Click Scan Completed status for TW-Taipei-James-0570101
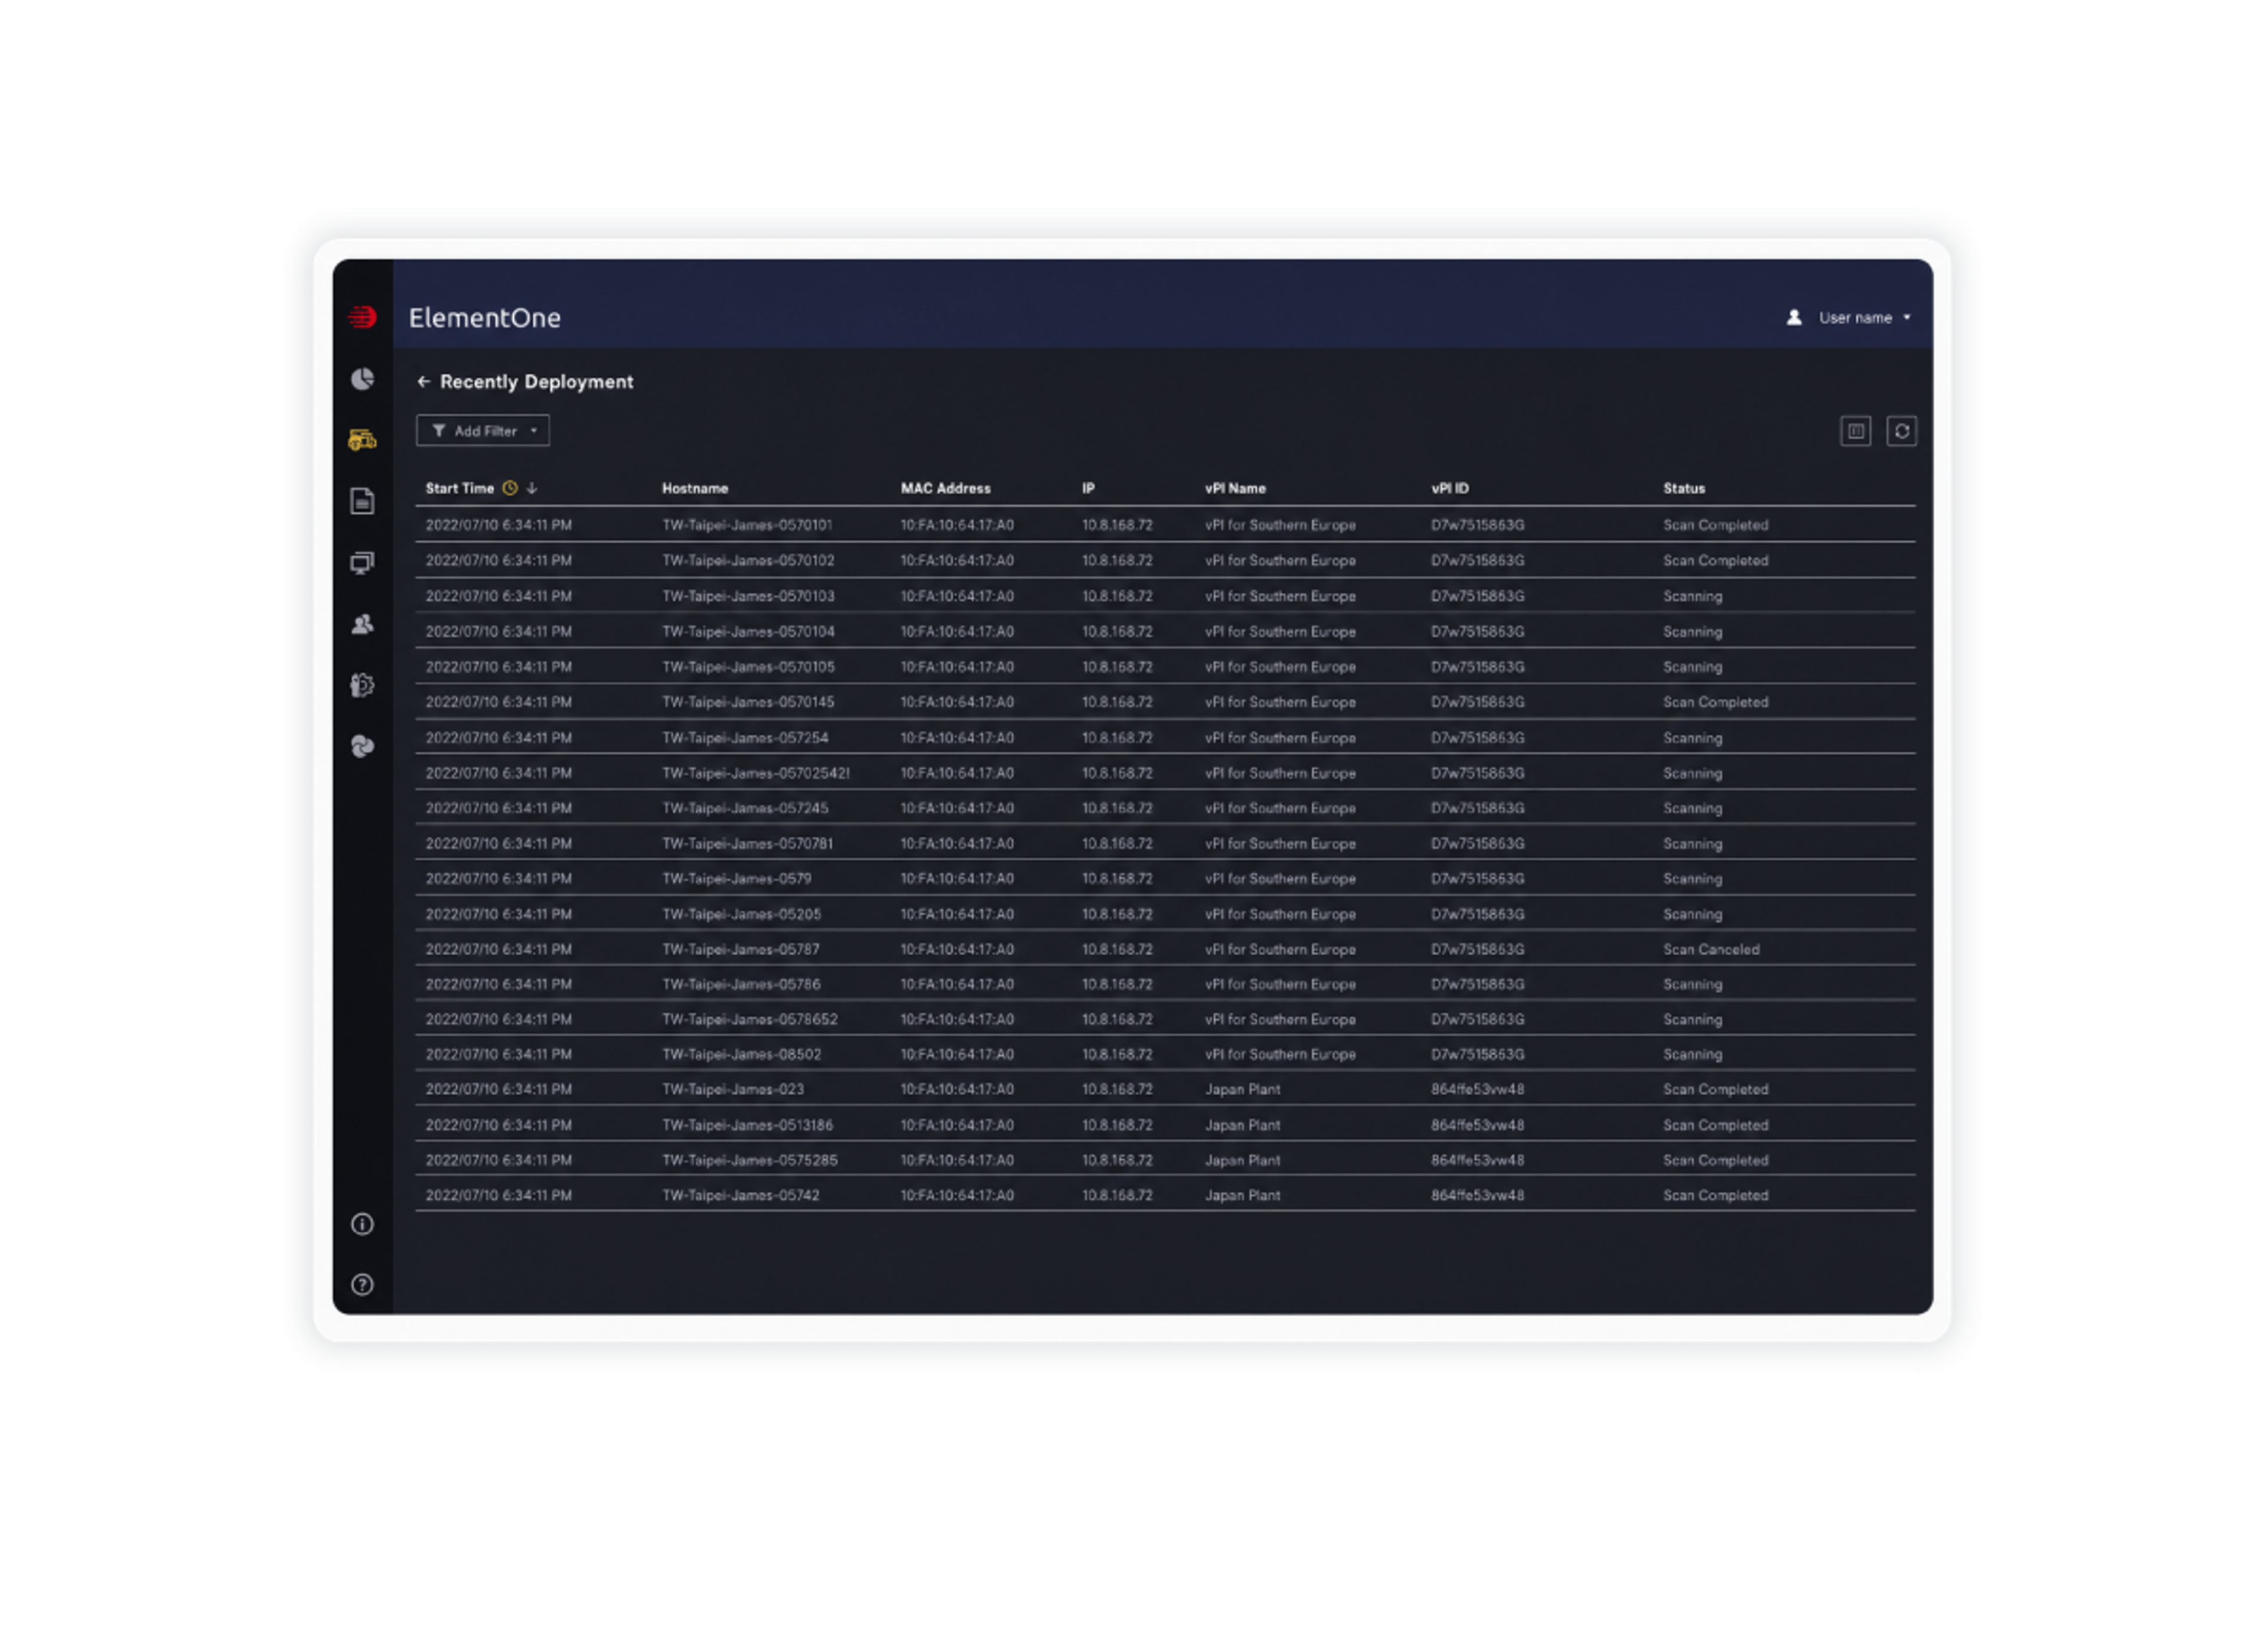The width and height of the screenshot is (2268, 1625). [1716, 525]
